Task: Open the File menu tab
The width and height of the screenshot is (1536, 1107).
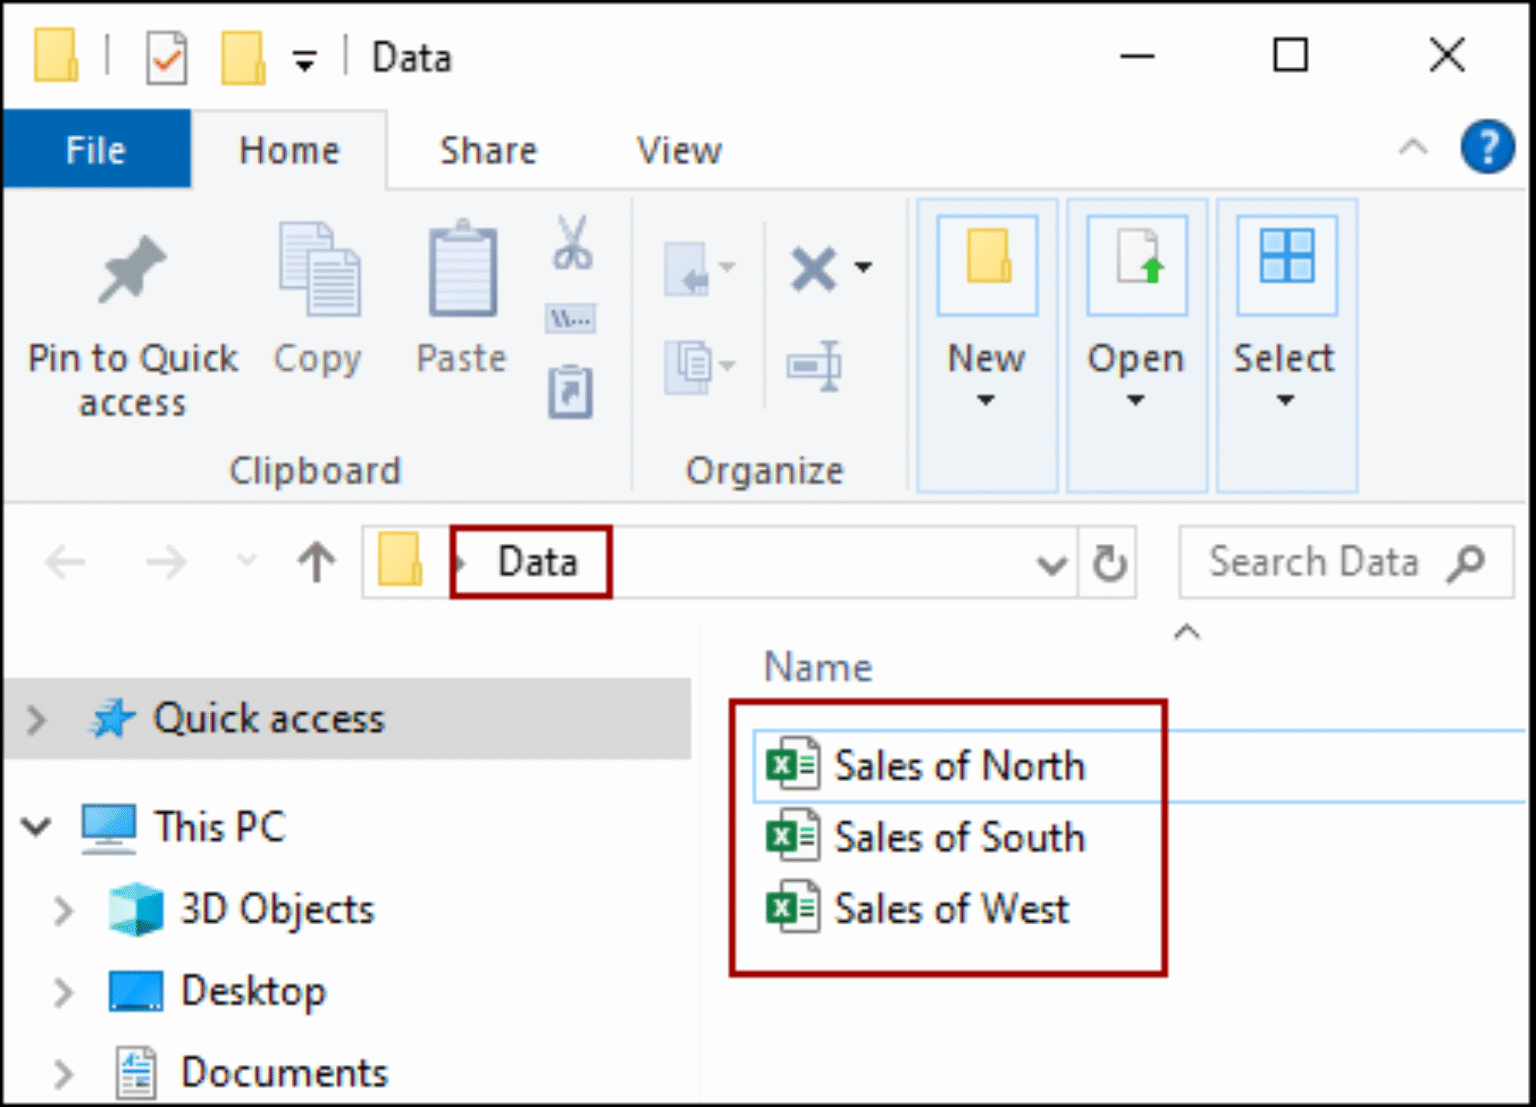Action: (x=95, y=150)
